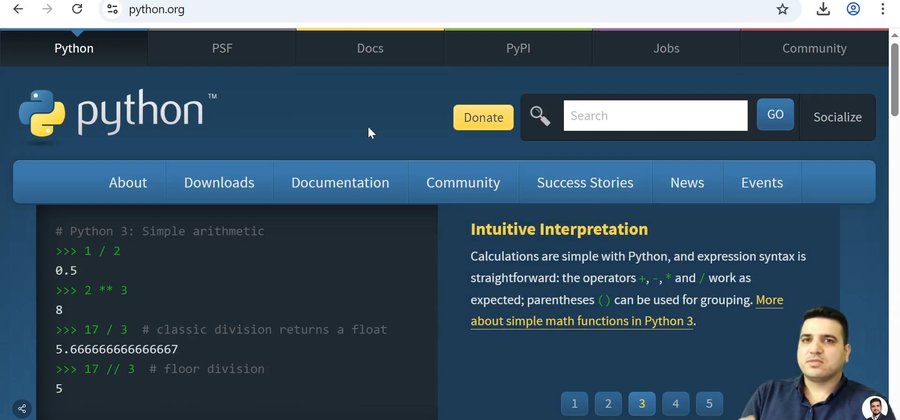Open the Events navigation menu
Image resolution: width=900 pixels, height=420 pixels.
762,182
